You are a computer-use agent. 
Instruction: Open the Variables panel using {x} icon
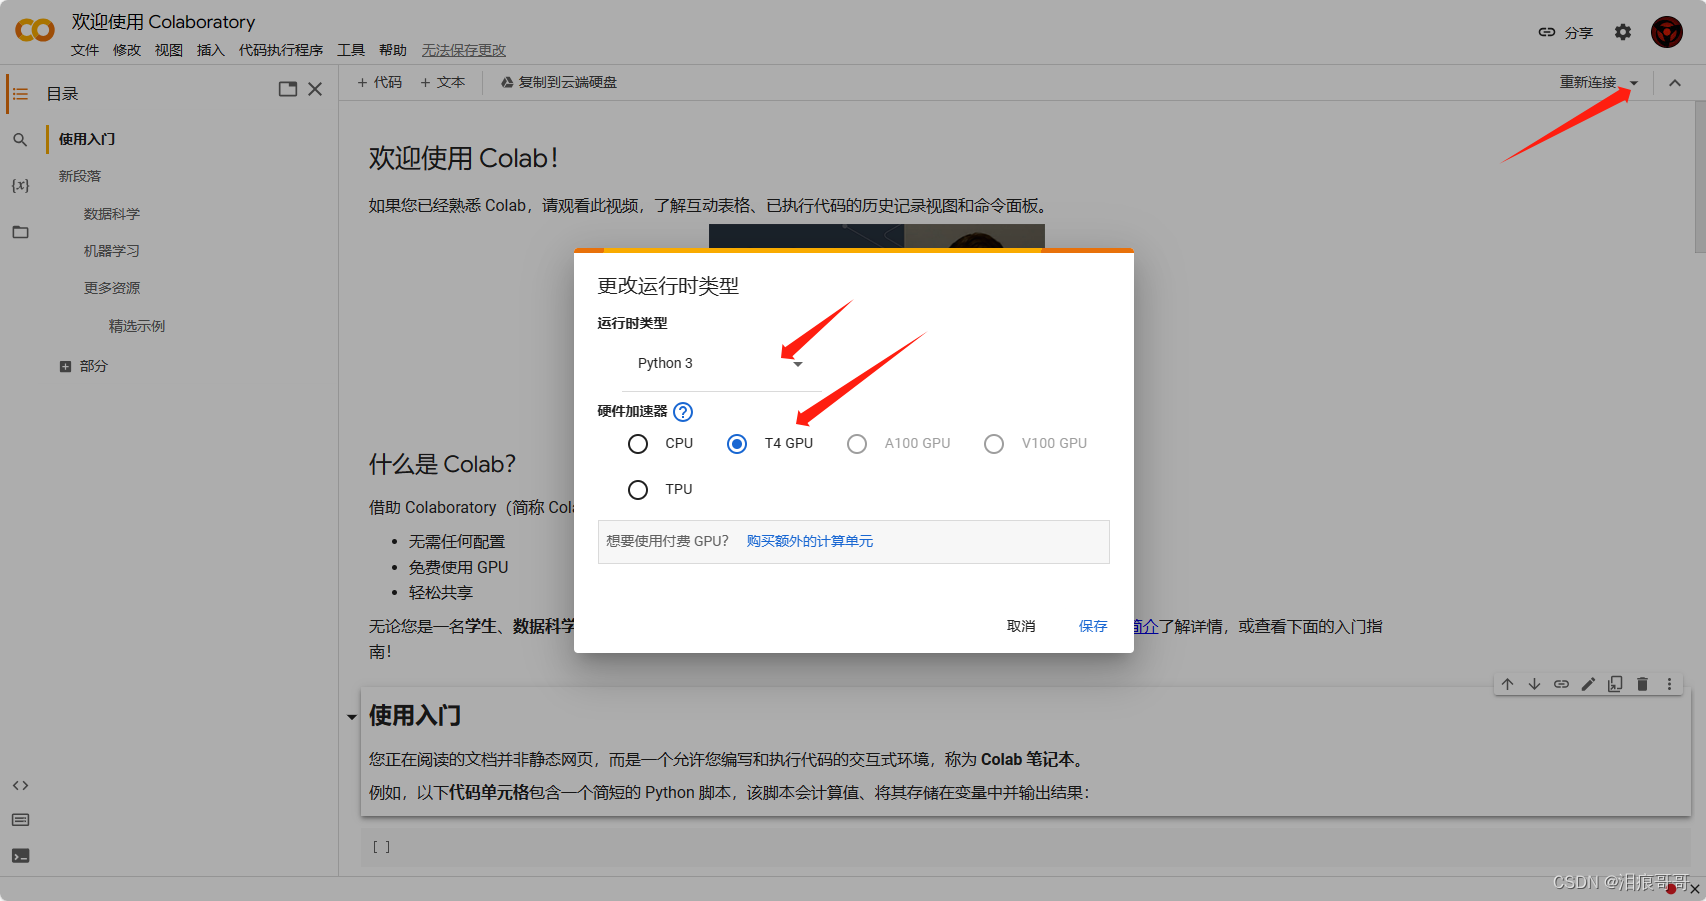click(20, 185)
